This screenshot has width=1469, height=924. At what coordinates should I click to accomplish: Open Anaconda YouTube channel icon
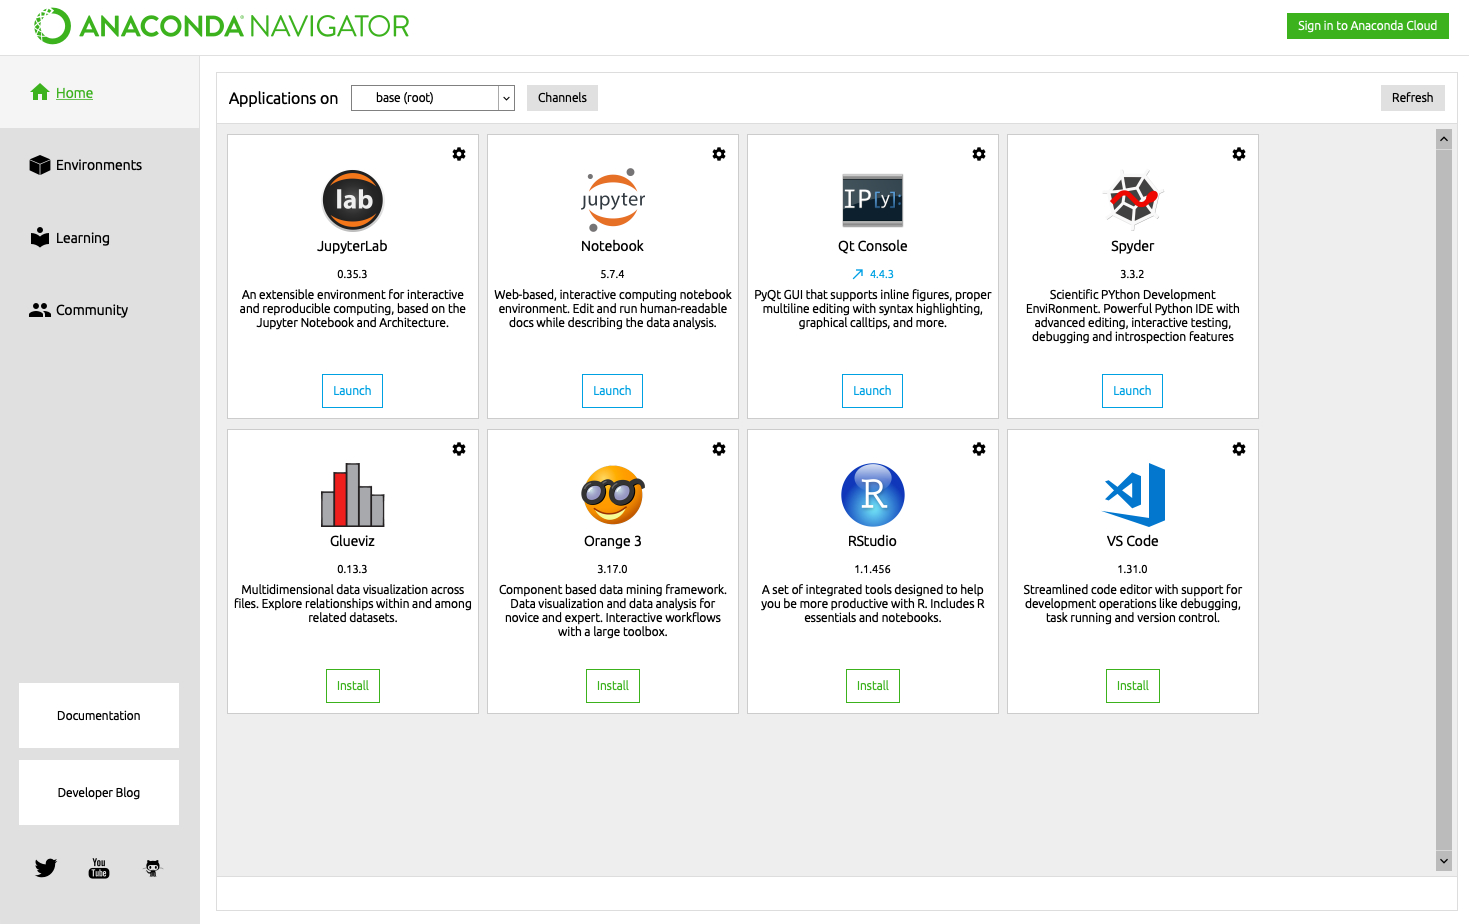(99, 868)
